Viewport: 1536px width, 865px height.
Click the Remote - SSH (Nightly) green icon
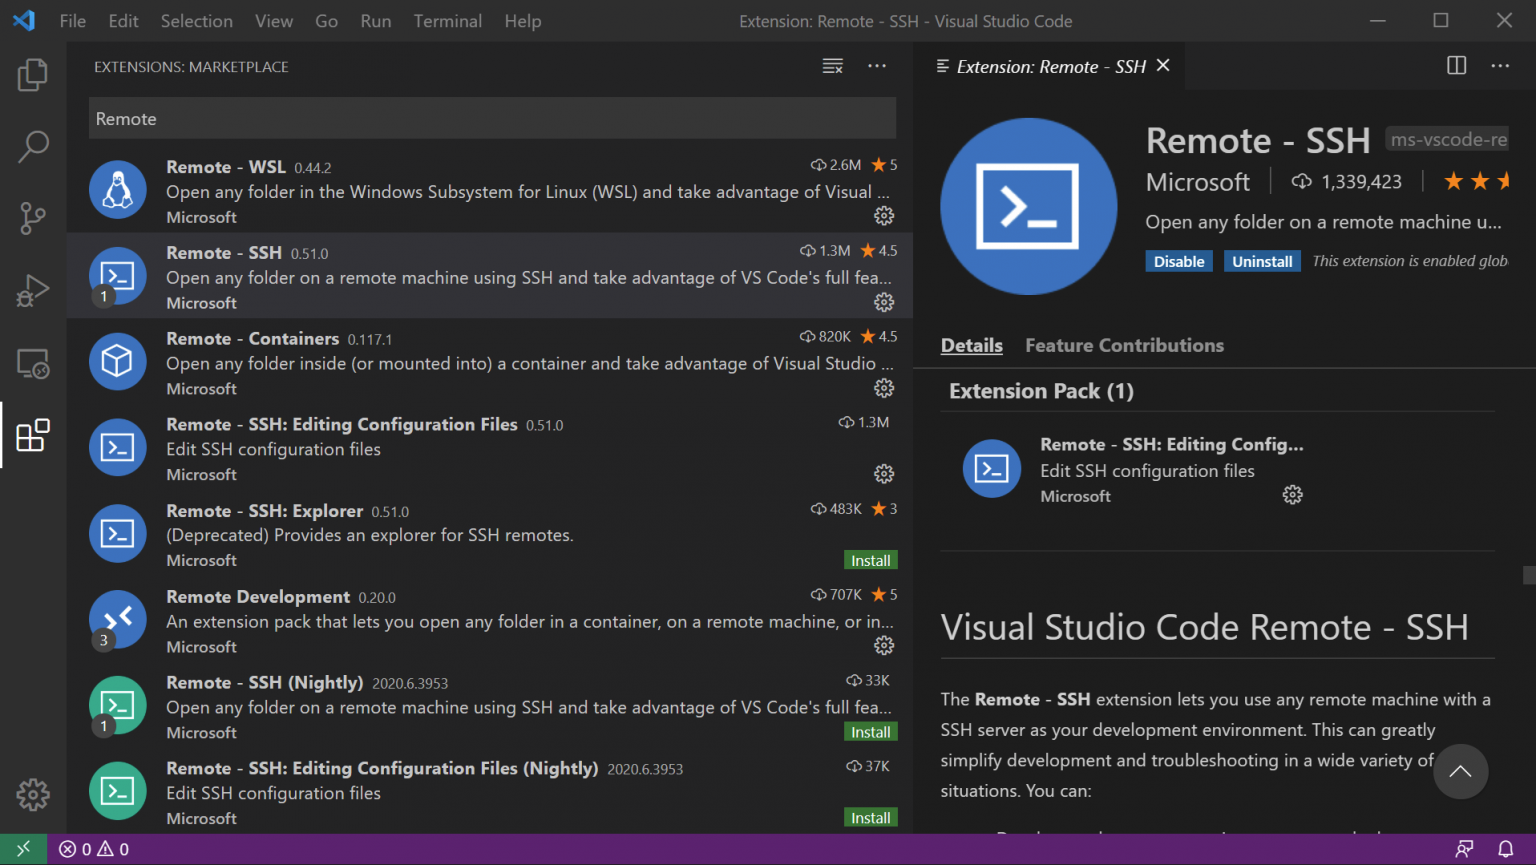pos(118,706)
